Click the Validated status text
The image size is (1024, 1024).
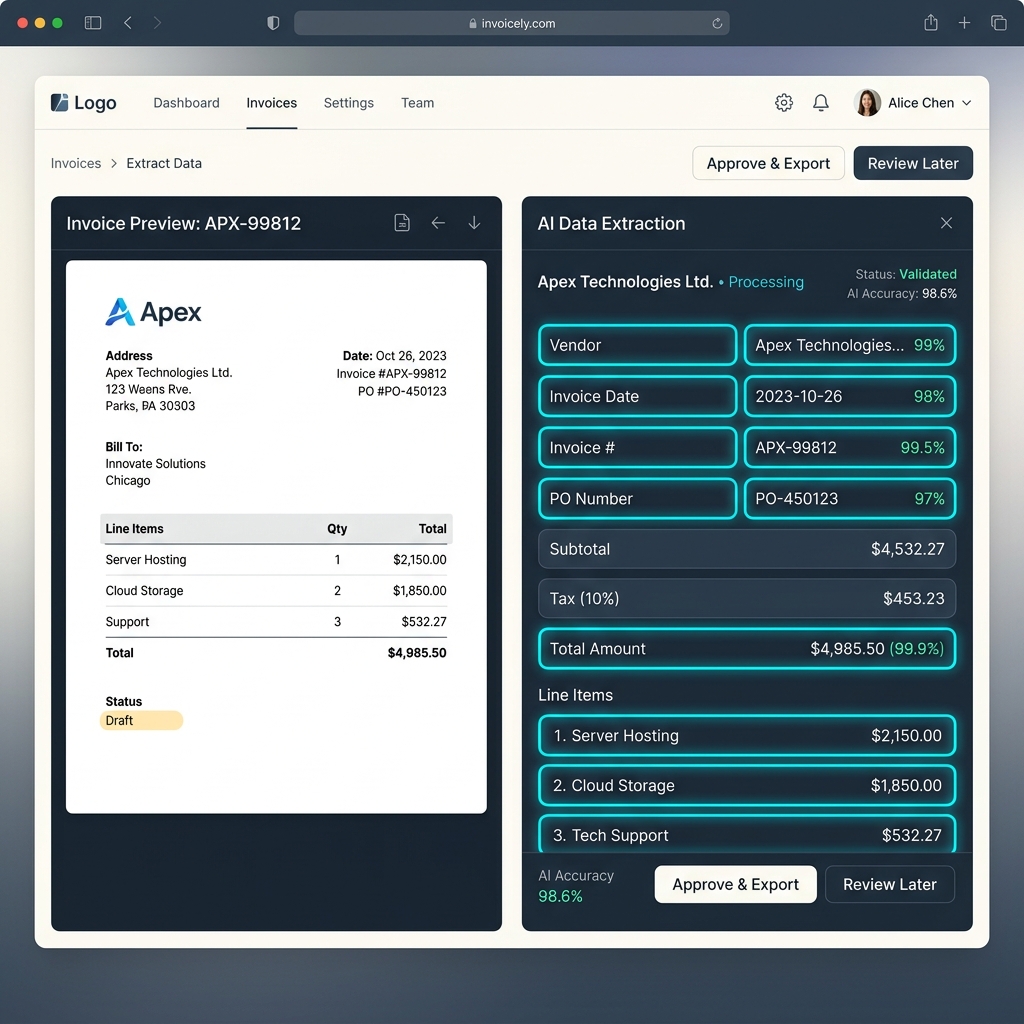pos(927,274)
